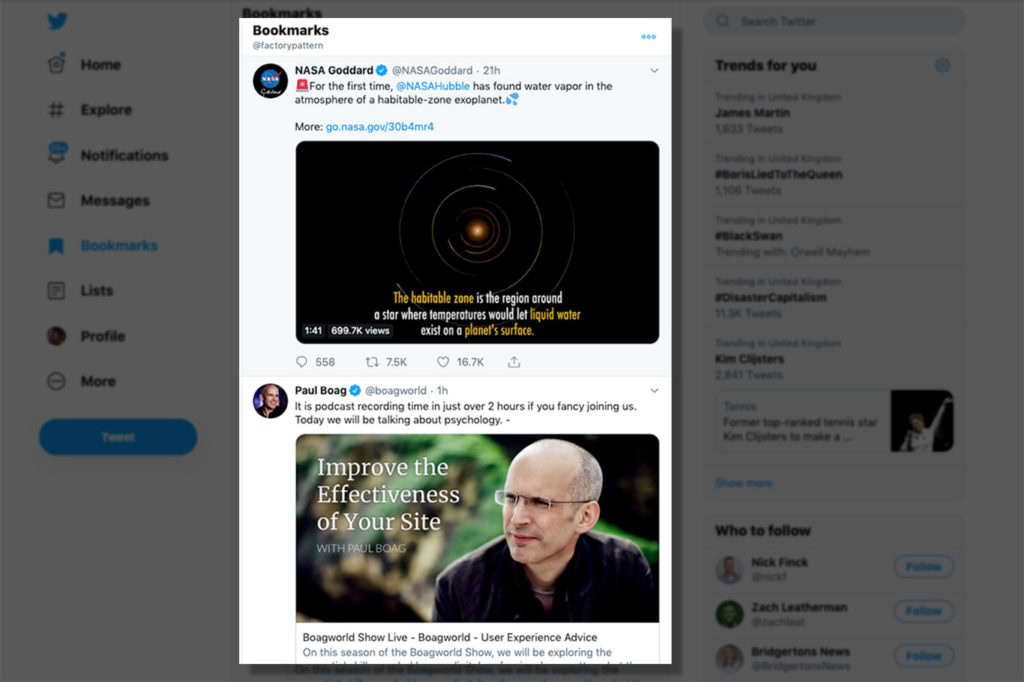The width and height of the screenshot is (1024, 682).
Task: Expand the NASA Goddard tweet chevron menu
Action: 654,71
